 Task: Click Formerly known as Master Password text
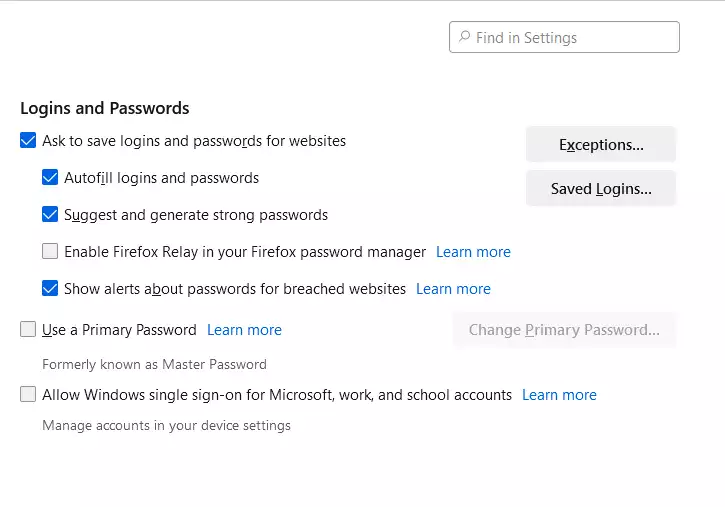tap(154, 364)
